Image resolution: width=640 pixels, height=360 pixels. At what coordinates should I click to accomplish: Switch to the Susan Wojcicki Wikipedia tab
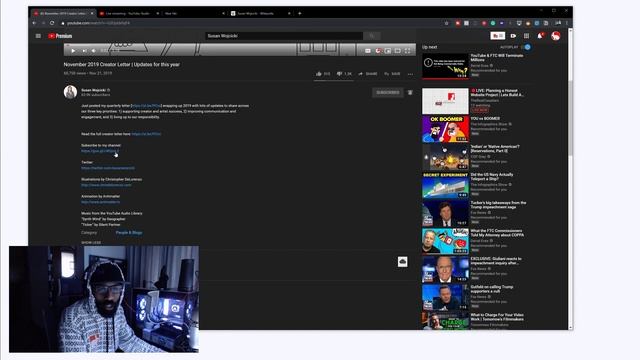point(260,13)
